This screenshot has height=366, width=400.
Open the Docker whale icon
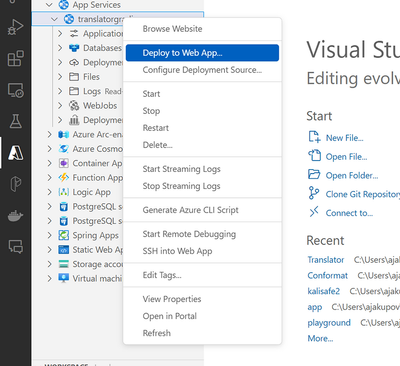15,216
